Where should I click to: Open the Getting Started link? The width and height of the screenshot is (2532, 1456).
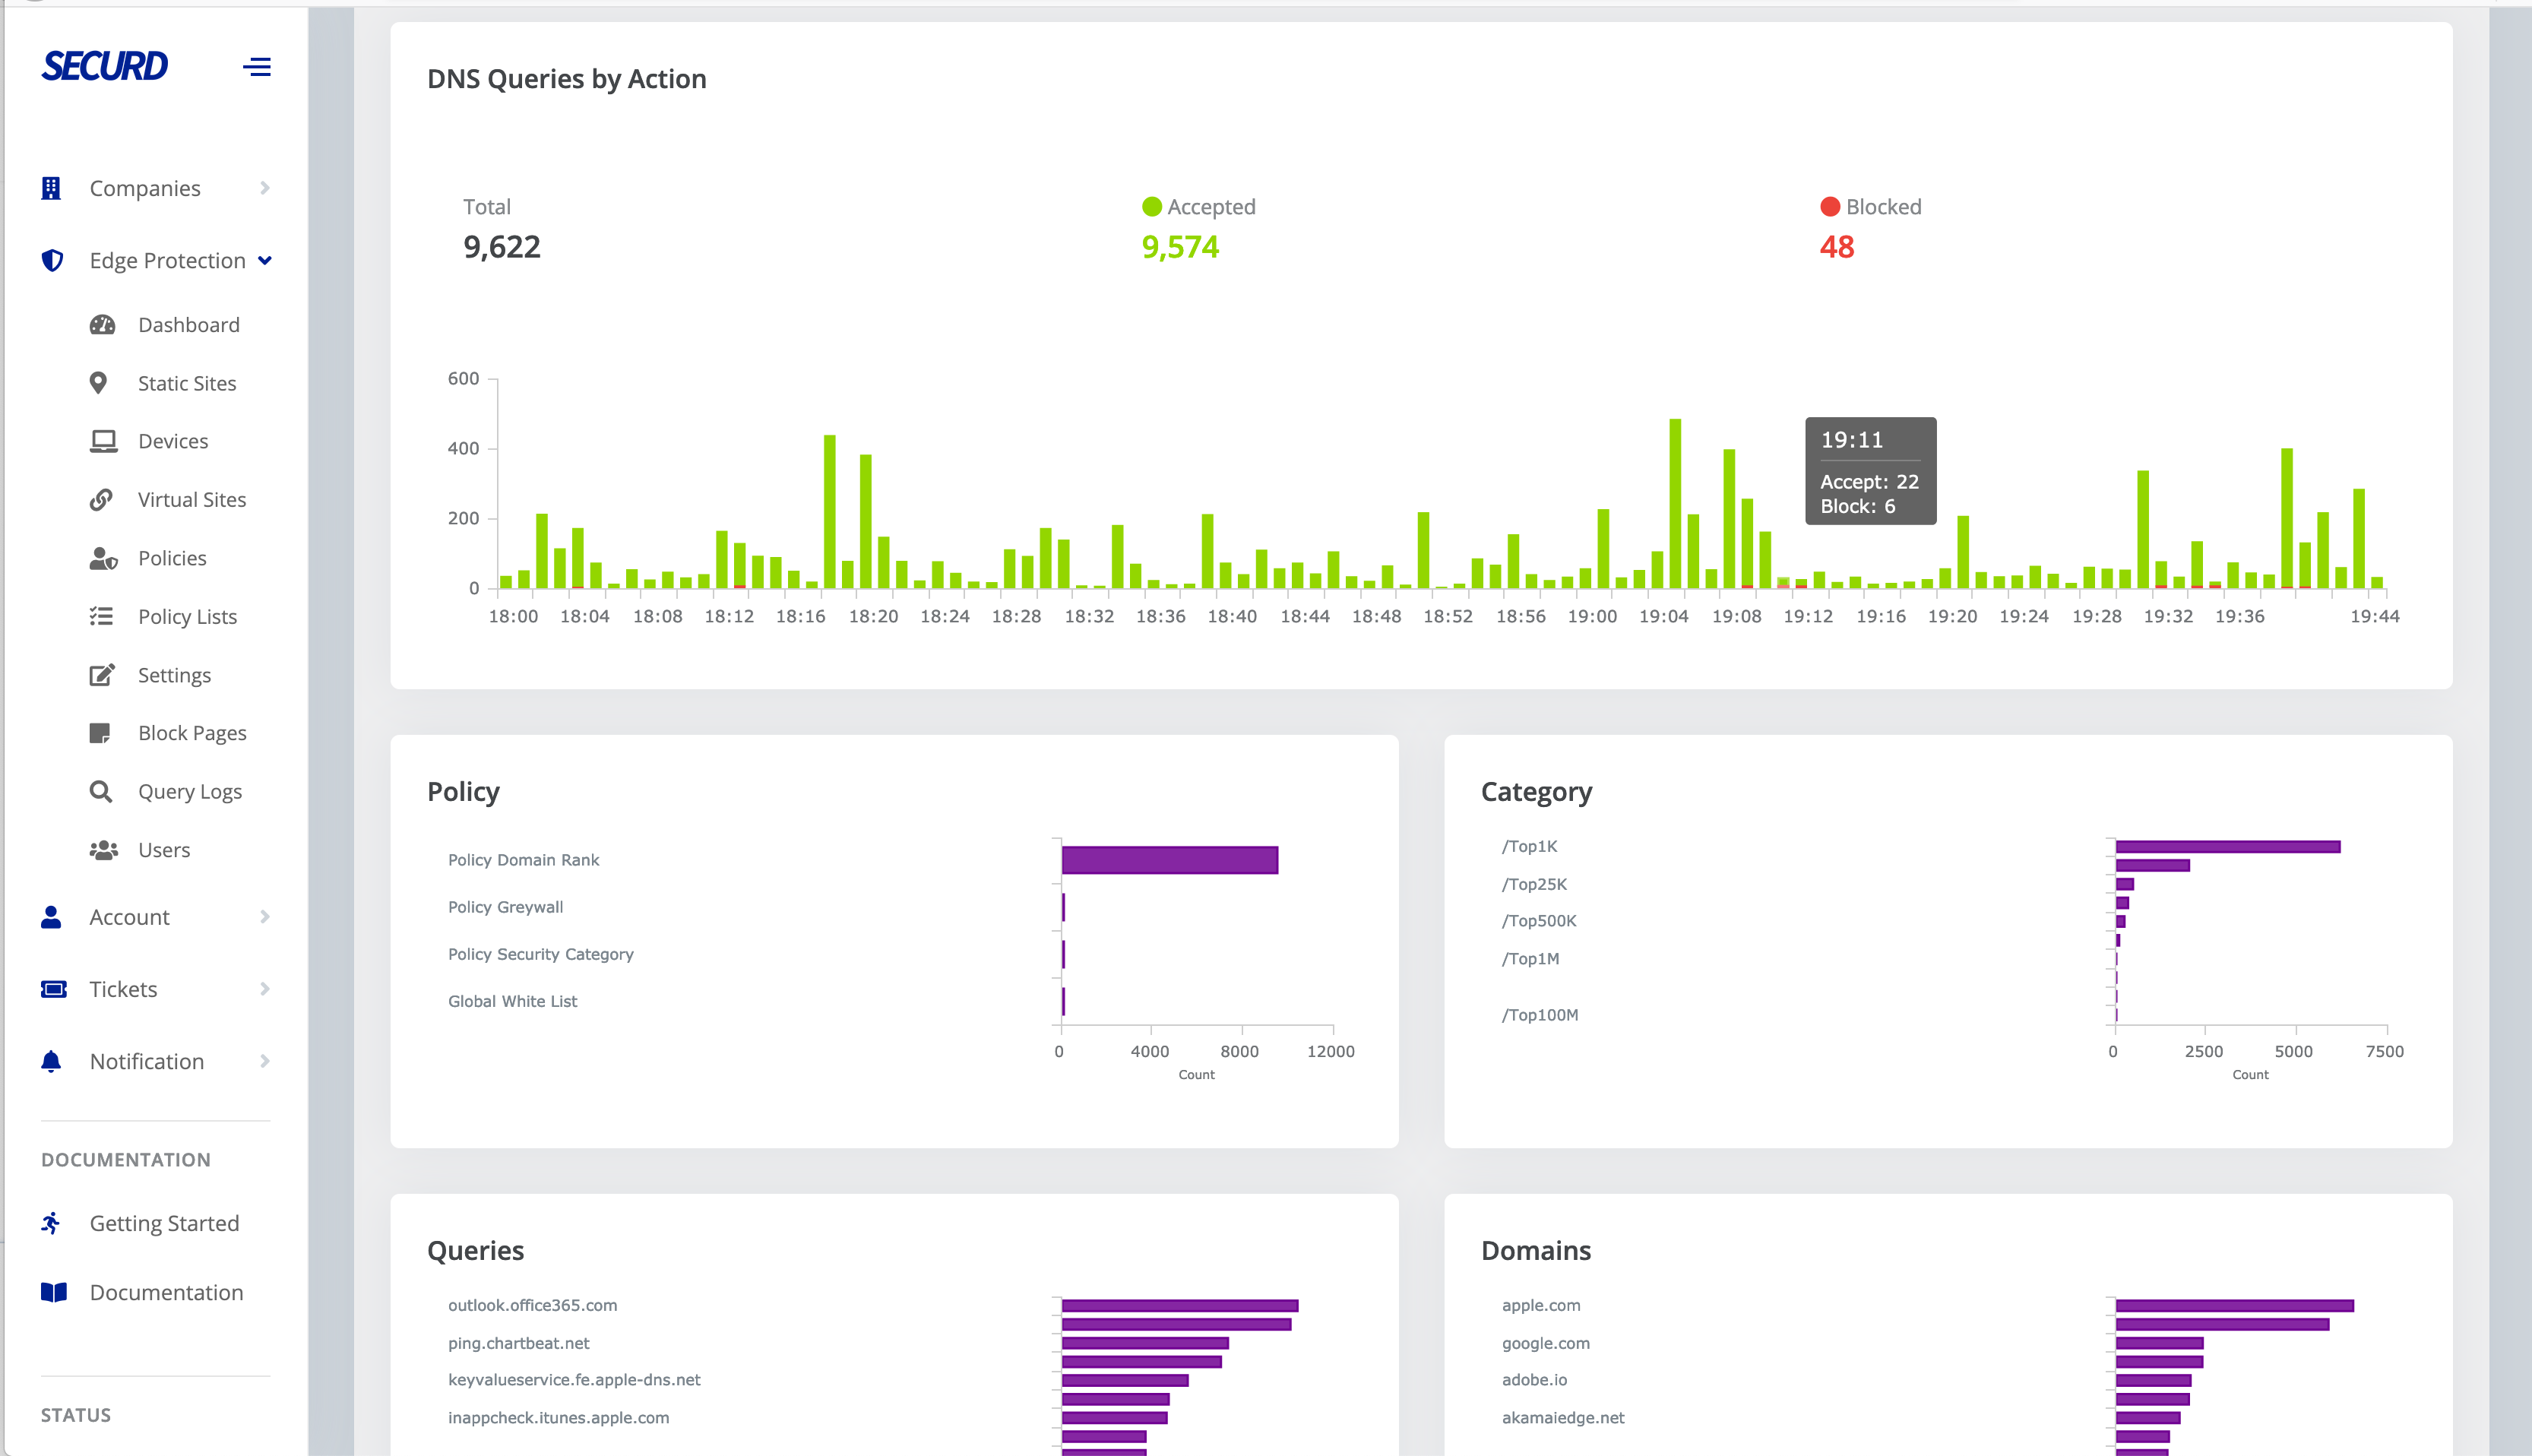point(164,1223)
